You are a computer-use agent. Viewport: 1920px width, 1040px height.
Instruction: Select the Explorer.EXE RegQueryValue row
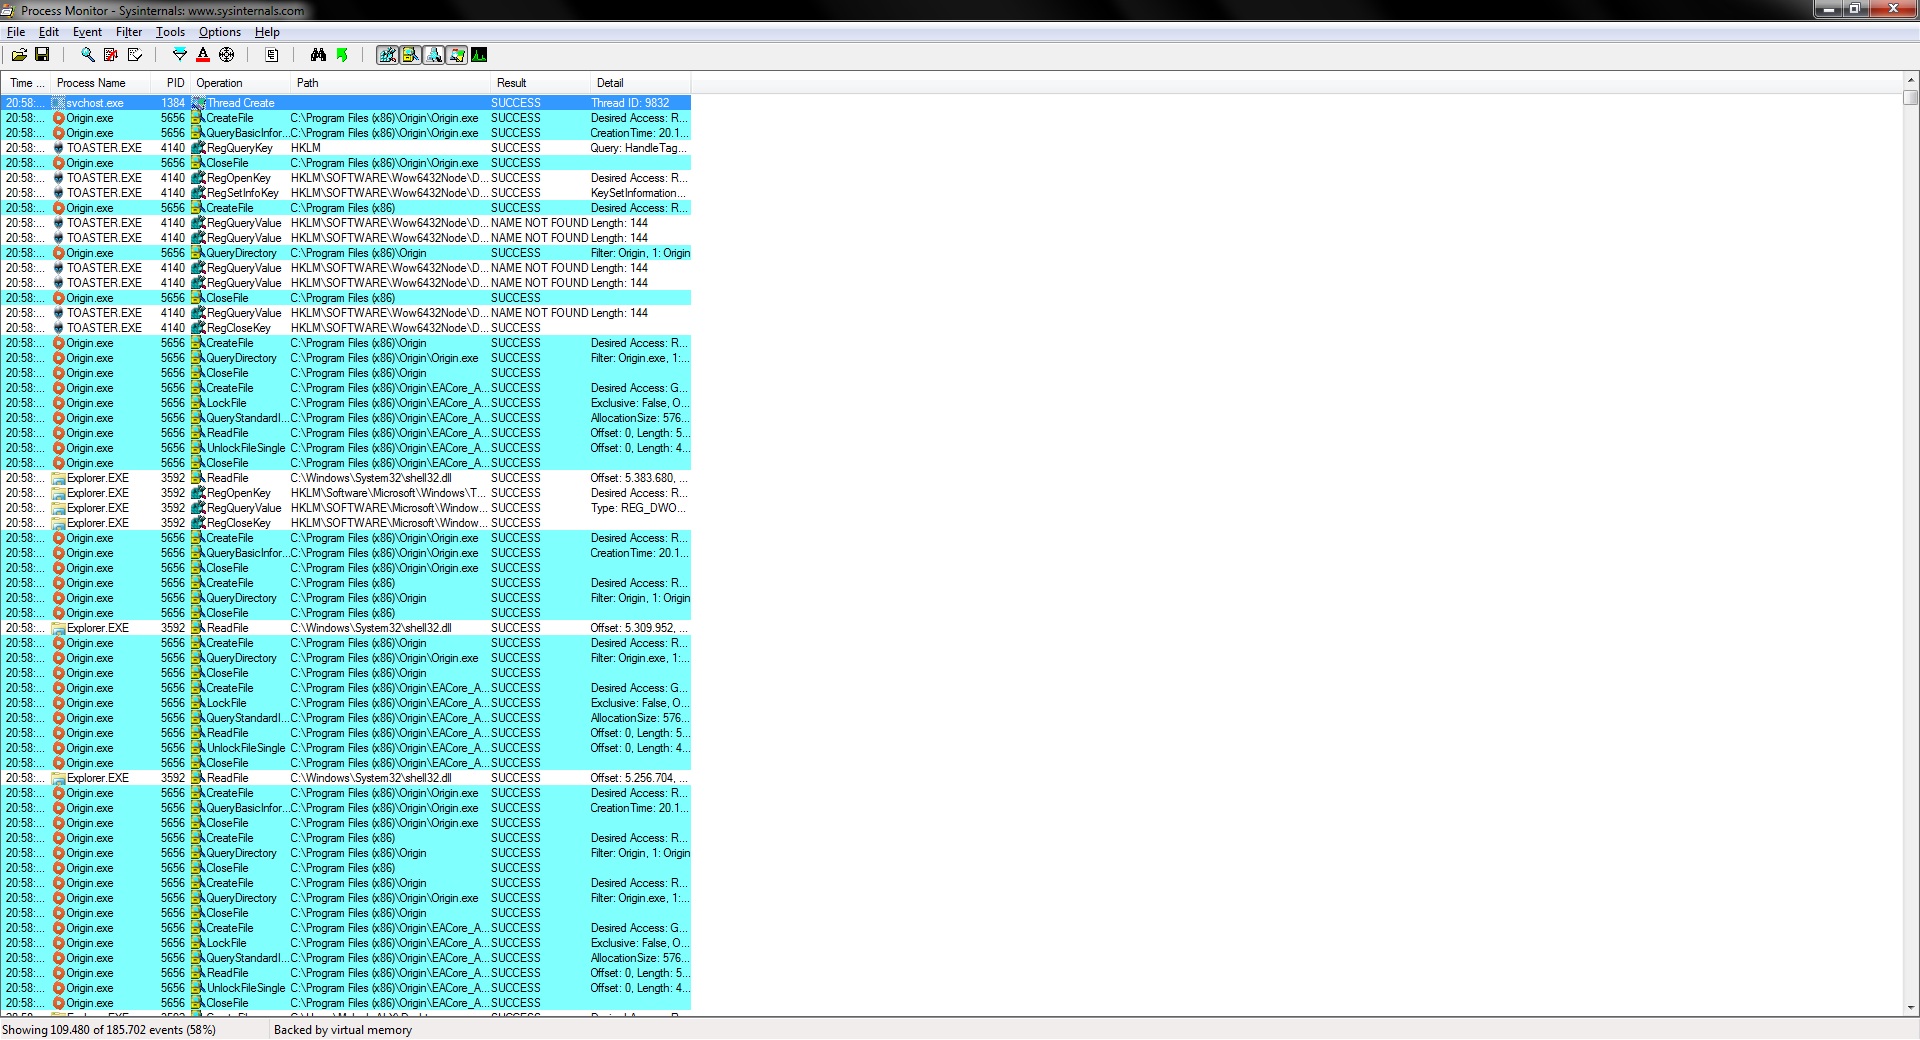pos(346,508)
